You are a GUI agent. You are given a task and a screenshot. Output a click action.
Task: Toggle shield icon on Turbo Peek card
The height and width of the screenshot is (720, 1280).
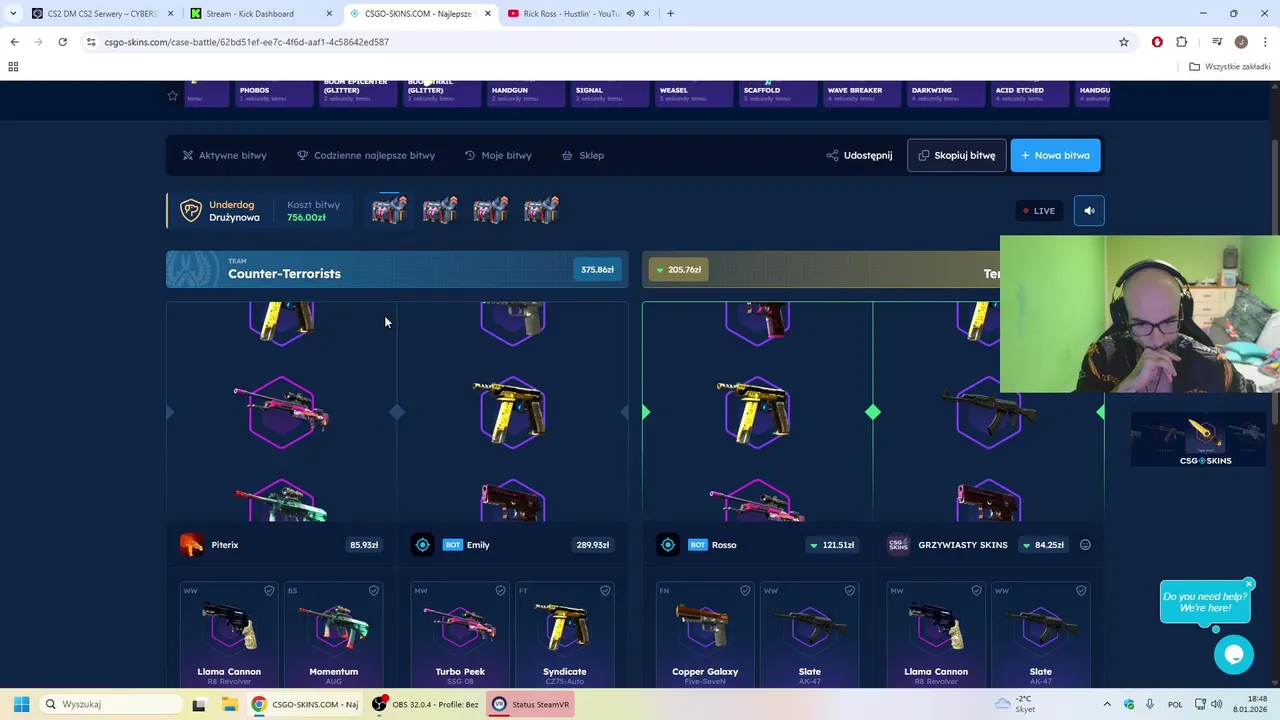click(x=500, y=591)
